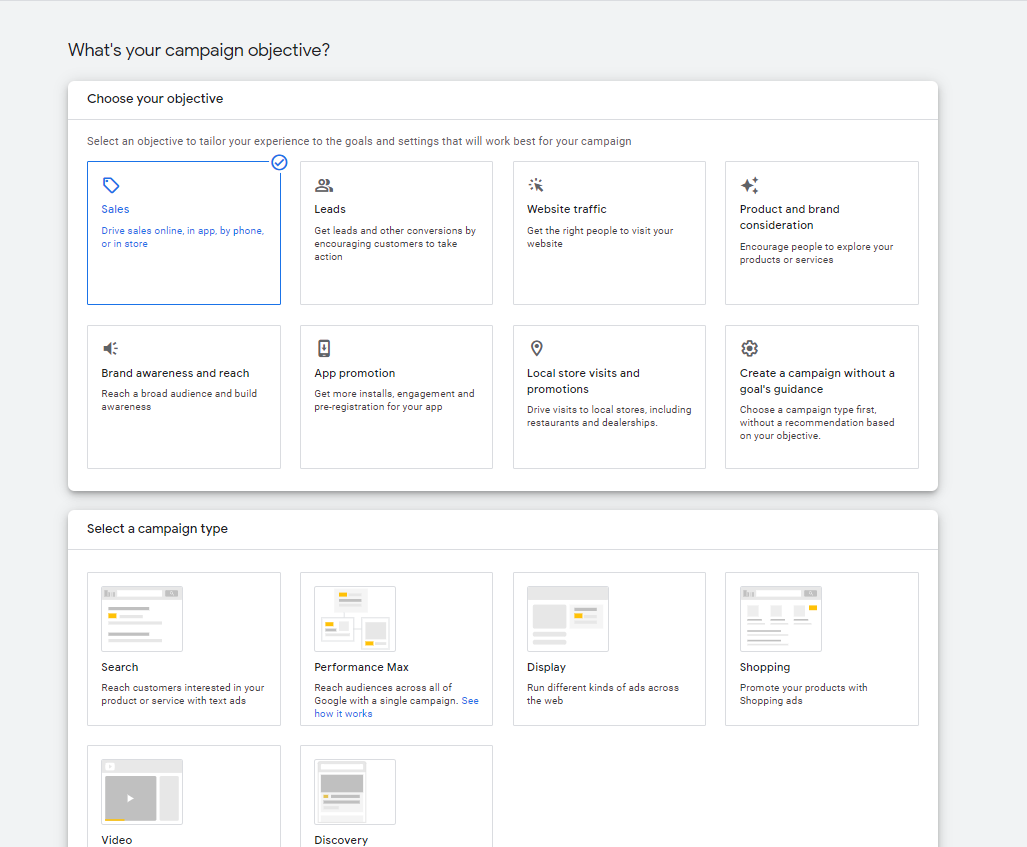Click the Leads people icon
The image size is (1027, 847).
pyautogui.click(x=324, y=185)
